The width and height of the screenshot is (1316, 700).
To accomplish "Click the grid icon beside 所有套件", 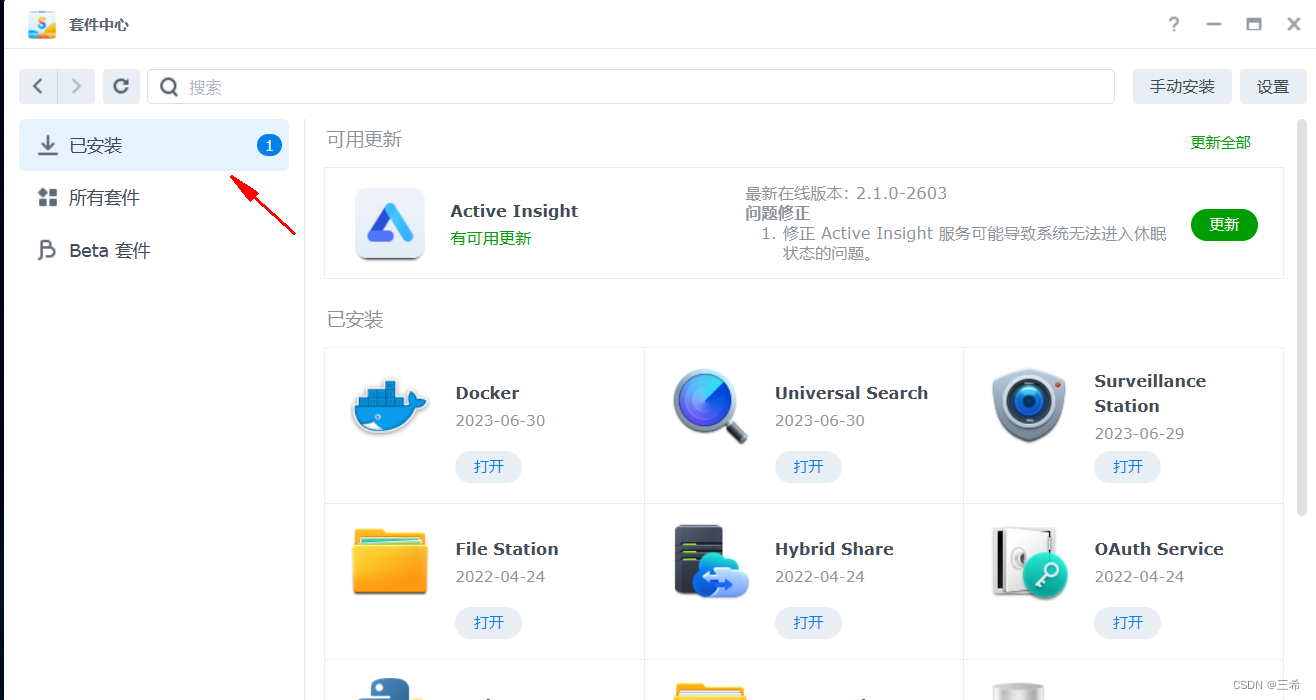I will coord(47,198).
